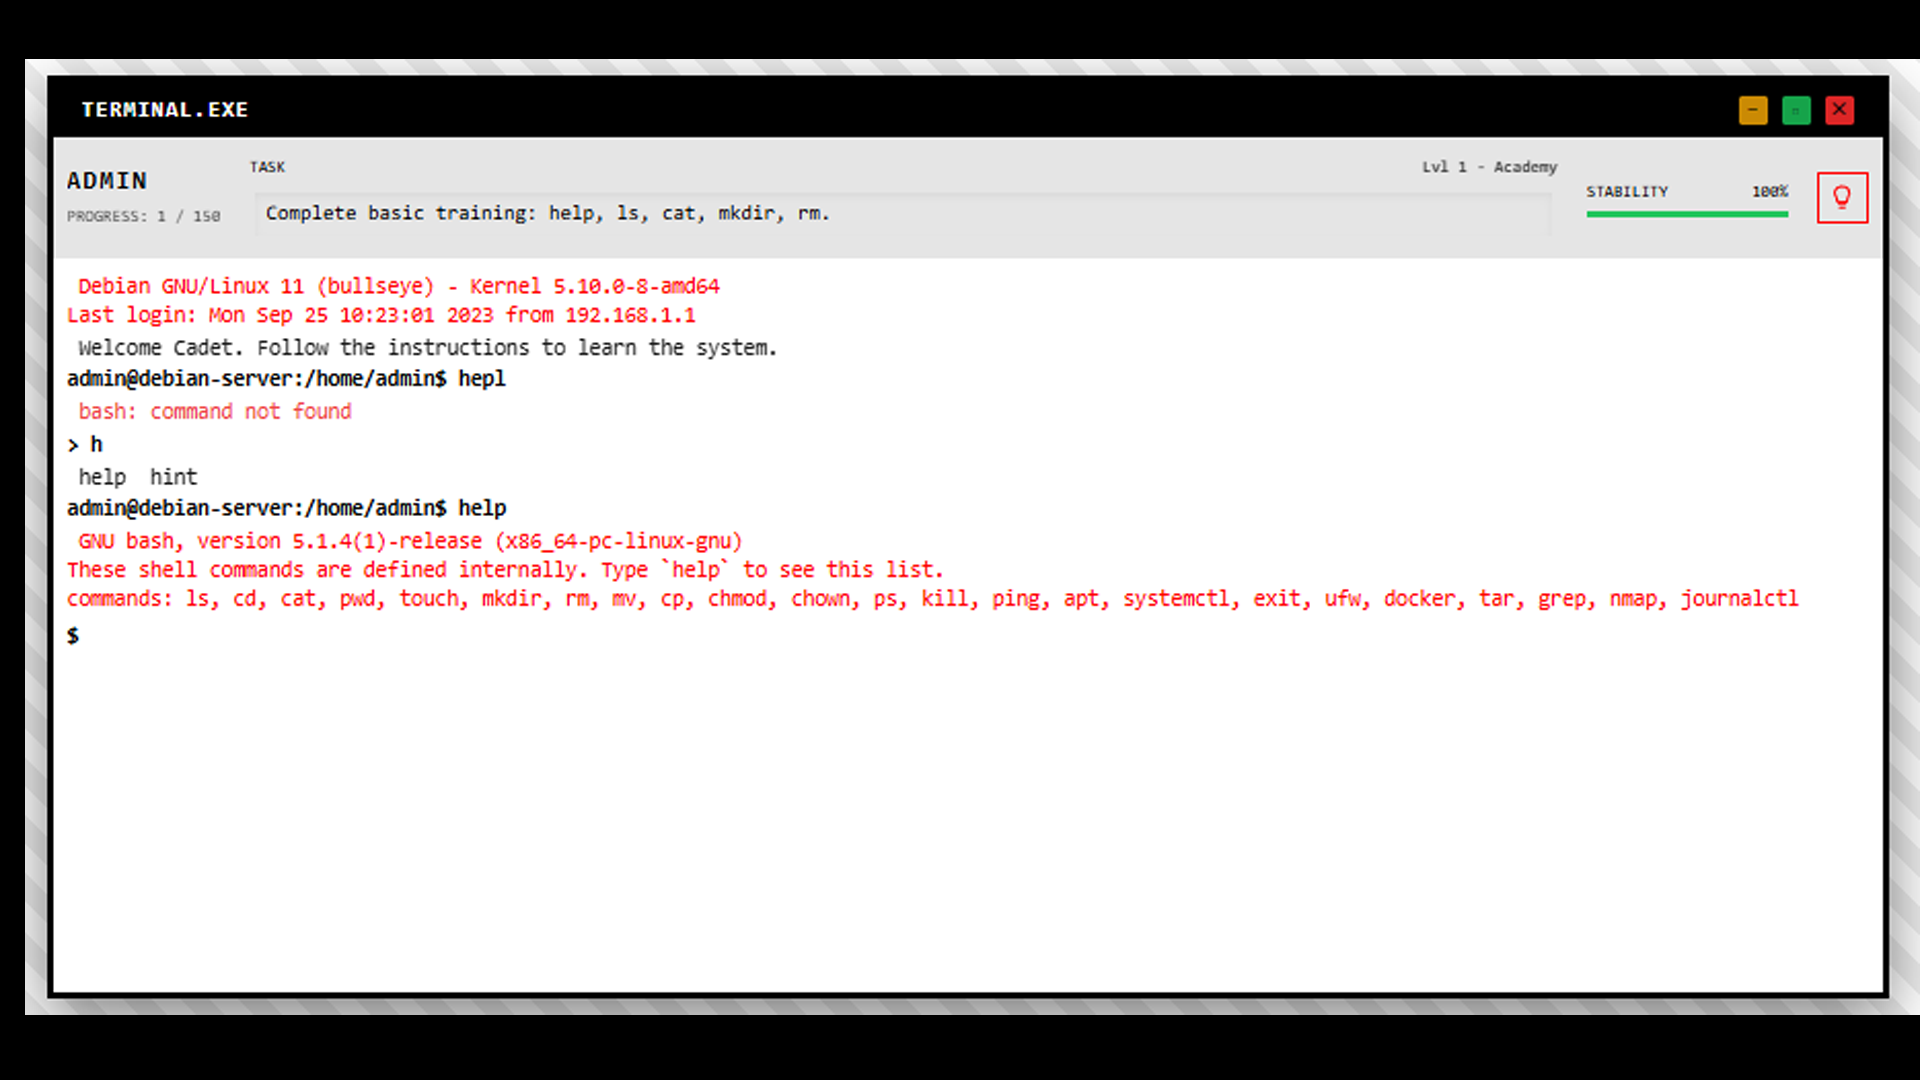
Task: Open the hint lightbulb icon
Action: (x=1842, y=197)
